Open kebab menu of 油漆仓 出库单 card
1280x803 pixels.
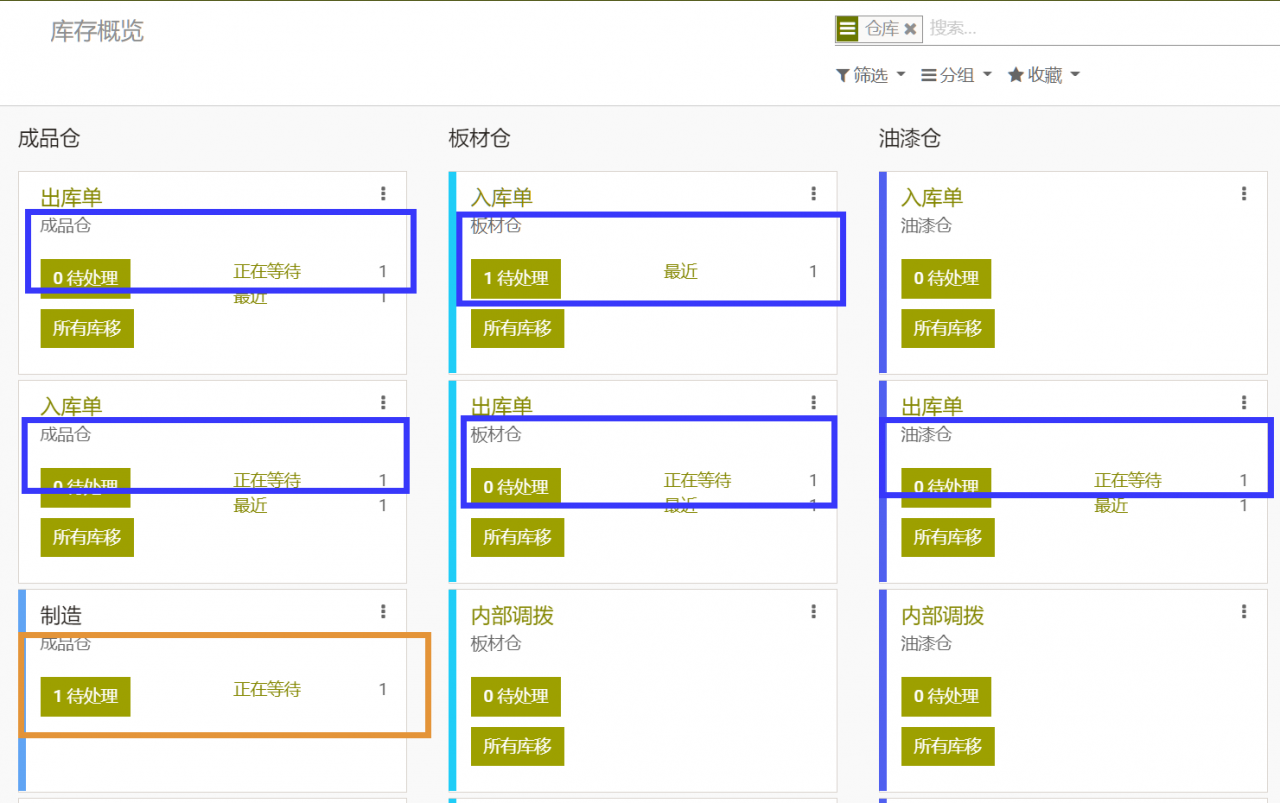coord(1244,403)
